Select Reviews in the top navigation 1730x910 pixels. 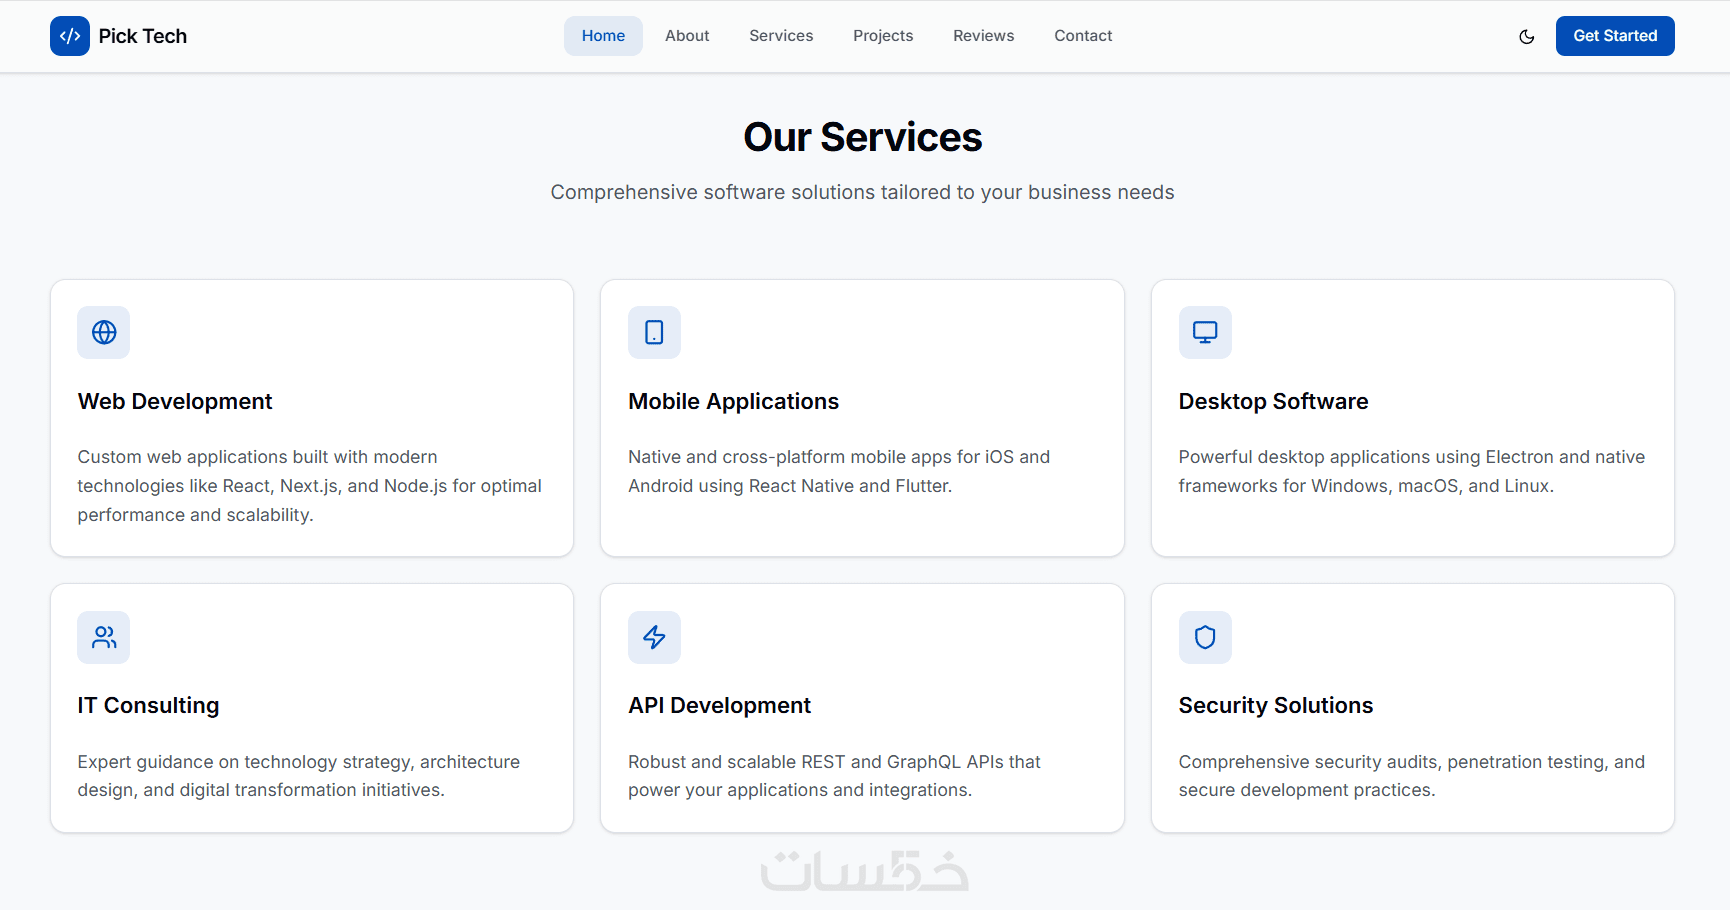983,36
